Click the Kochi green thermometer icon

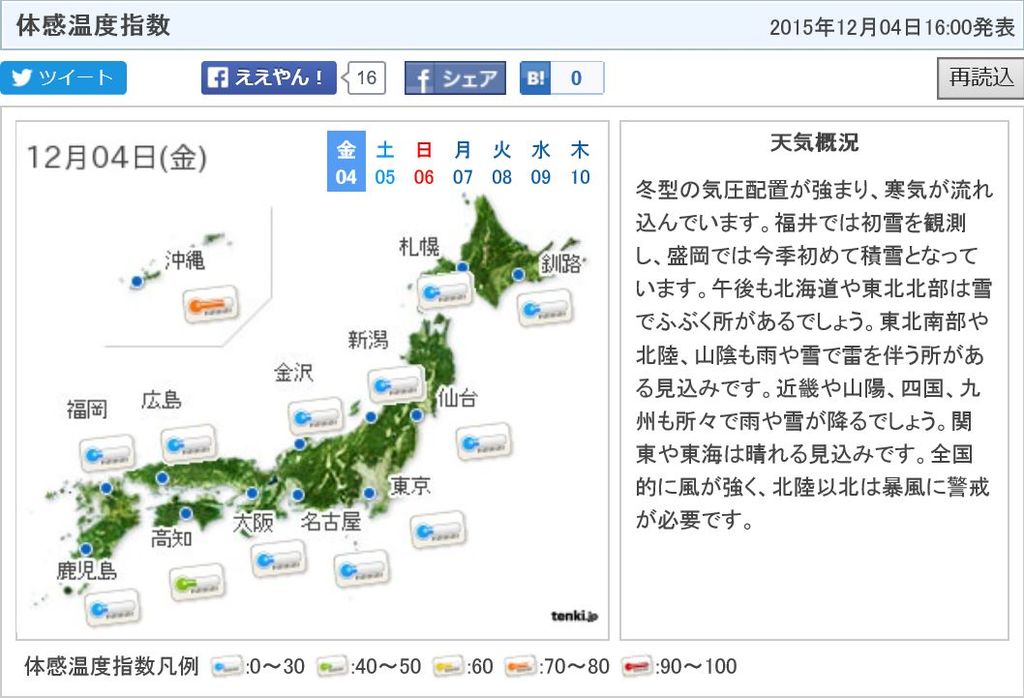[x=197, y=581]
